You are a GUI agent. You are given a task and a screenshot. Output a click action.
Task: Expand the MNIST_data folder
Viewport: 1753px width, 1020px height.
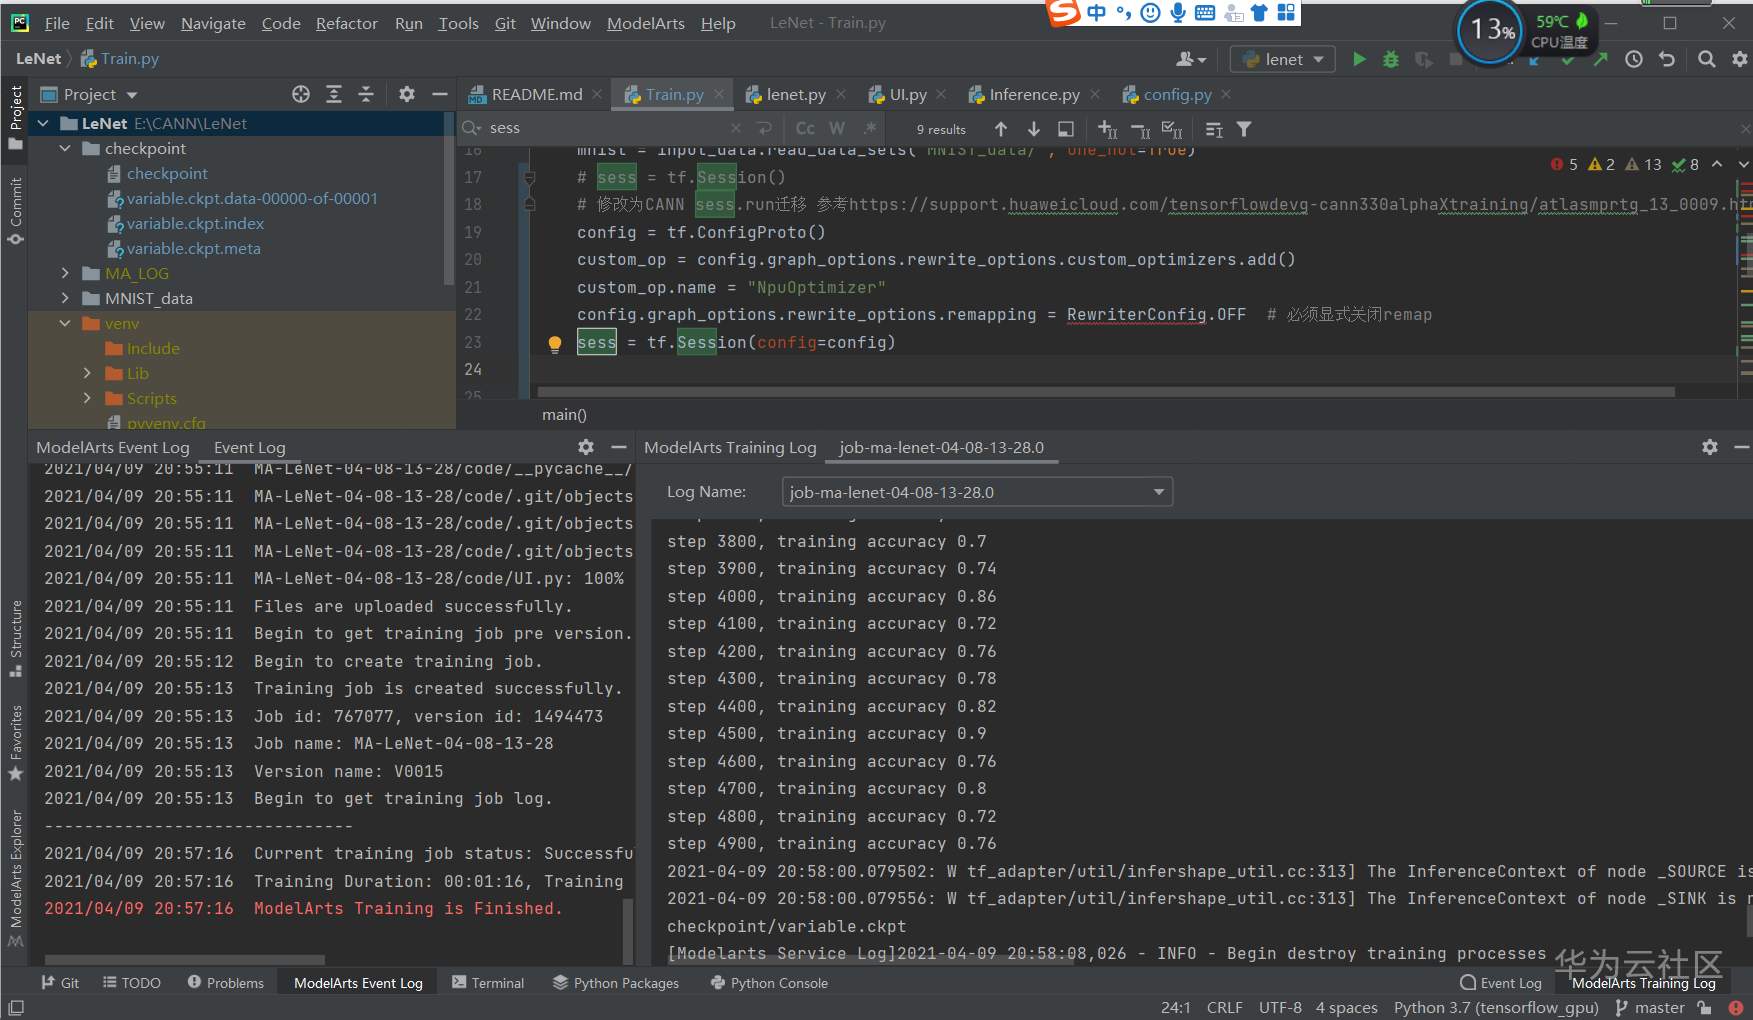[x=66, y=298]
